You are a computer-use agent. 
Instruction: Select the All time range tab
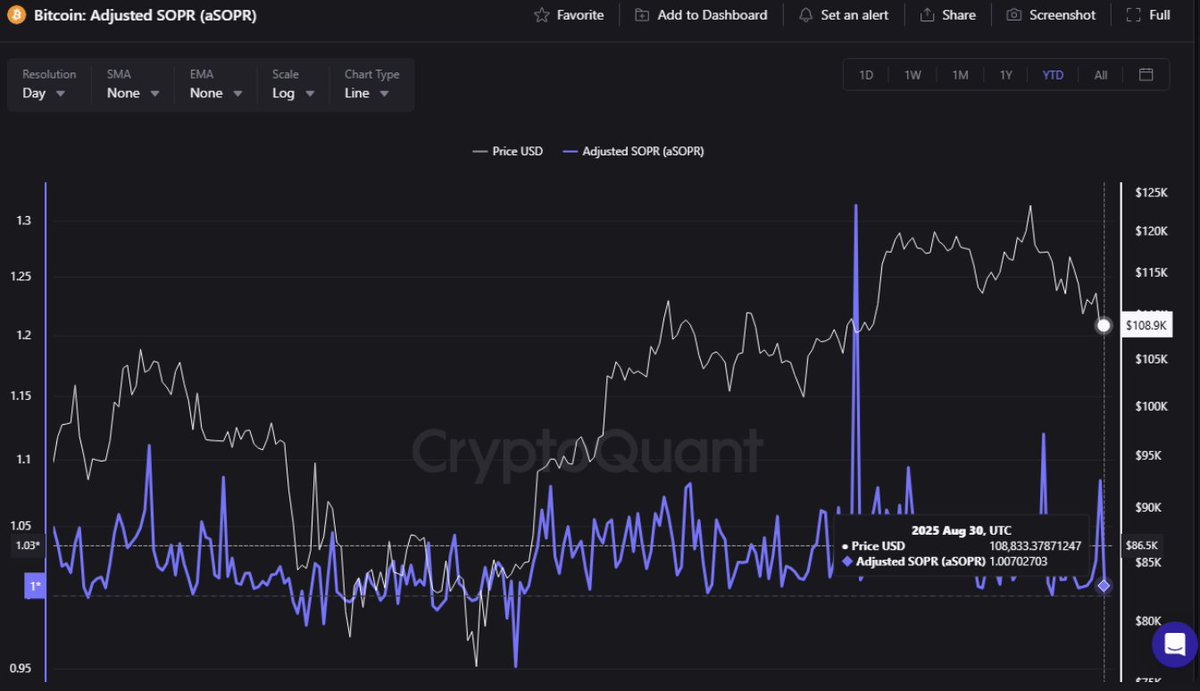coord(1100,74)
